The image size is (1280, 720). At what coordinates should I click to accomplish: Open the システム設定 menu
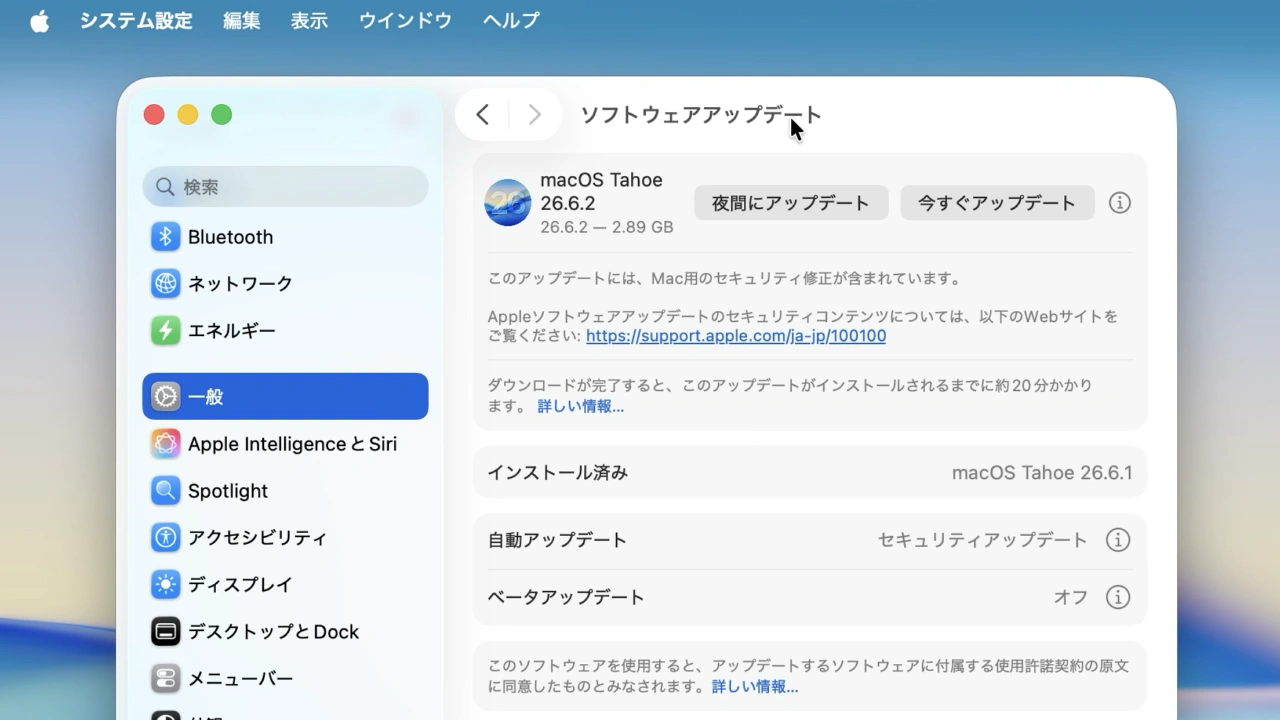pos(136,21)
